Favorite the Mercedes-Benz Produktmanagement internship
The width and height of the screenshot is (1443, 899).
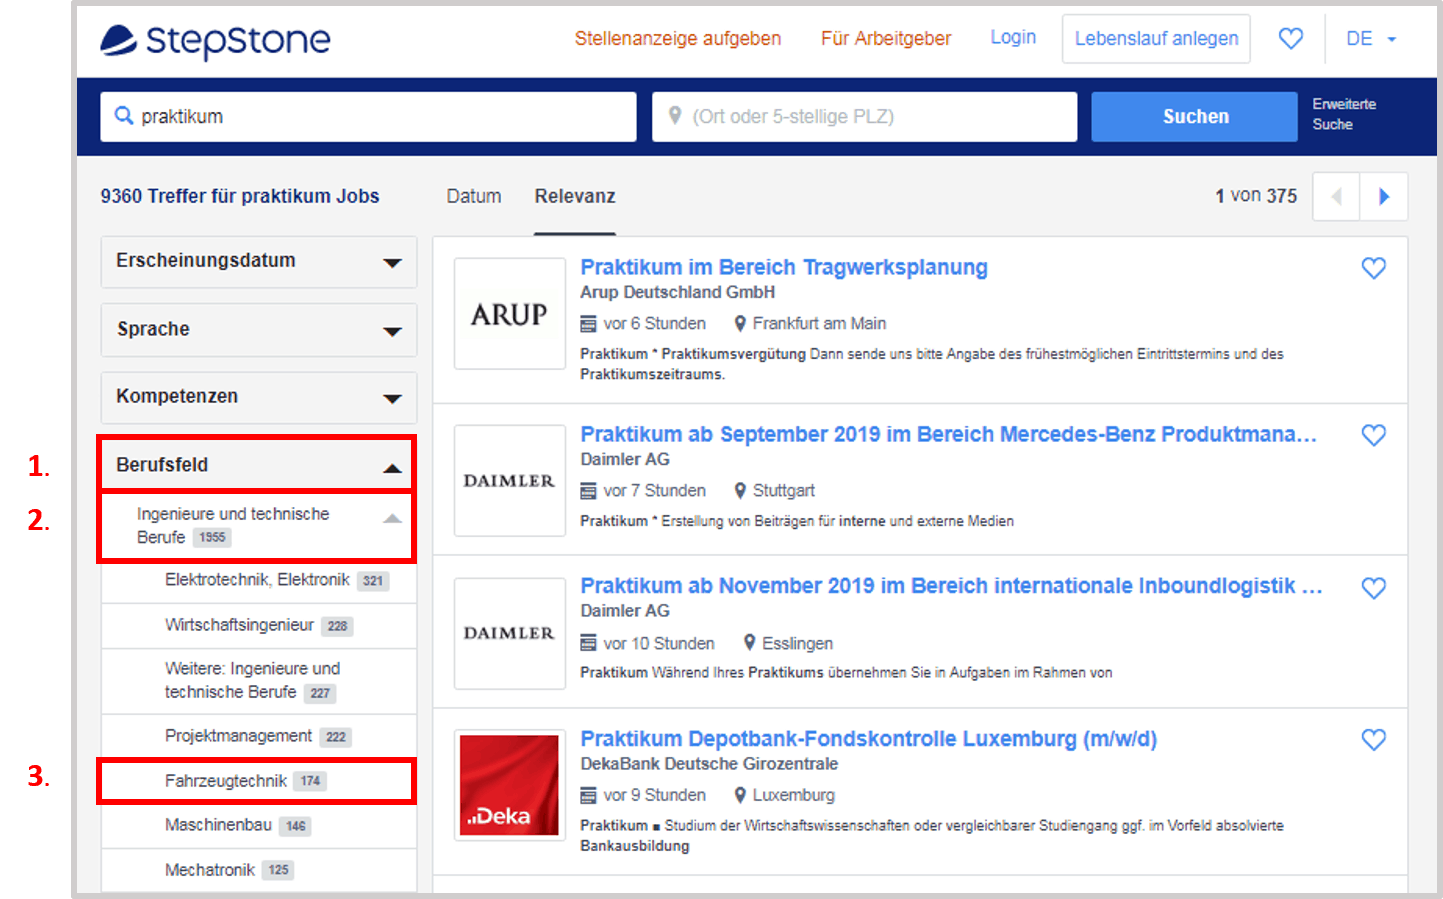click(x=1373, y=435)
